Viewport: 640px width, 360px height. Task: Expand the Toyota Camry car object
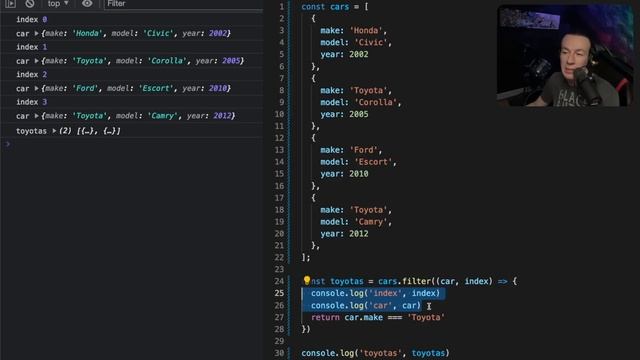pos(36,116)
